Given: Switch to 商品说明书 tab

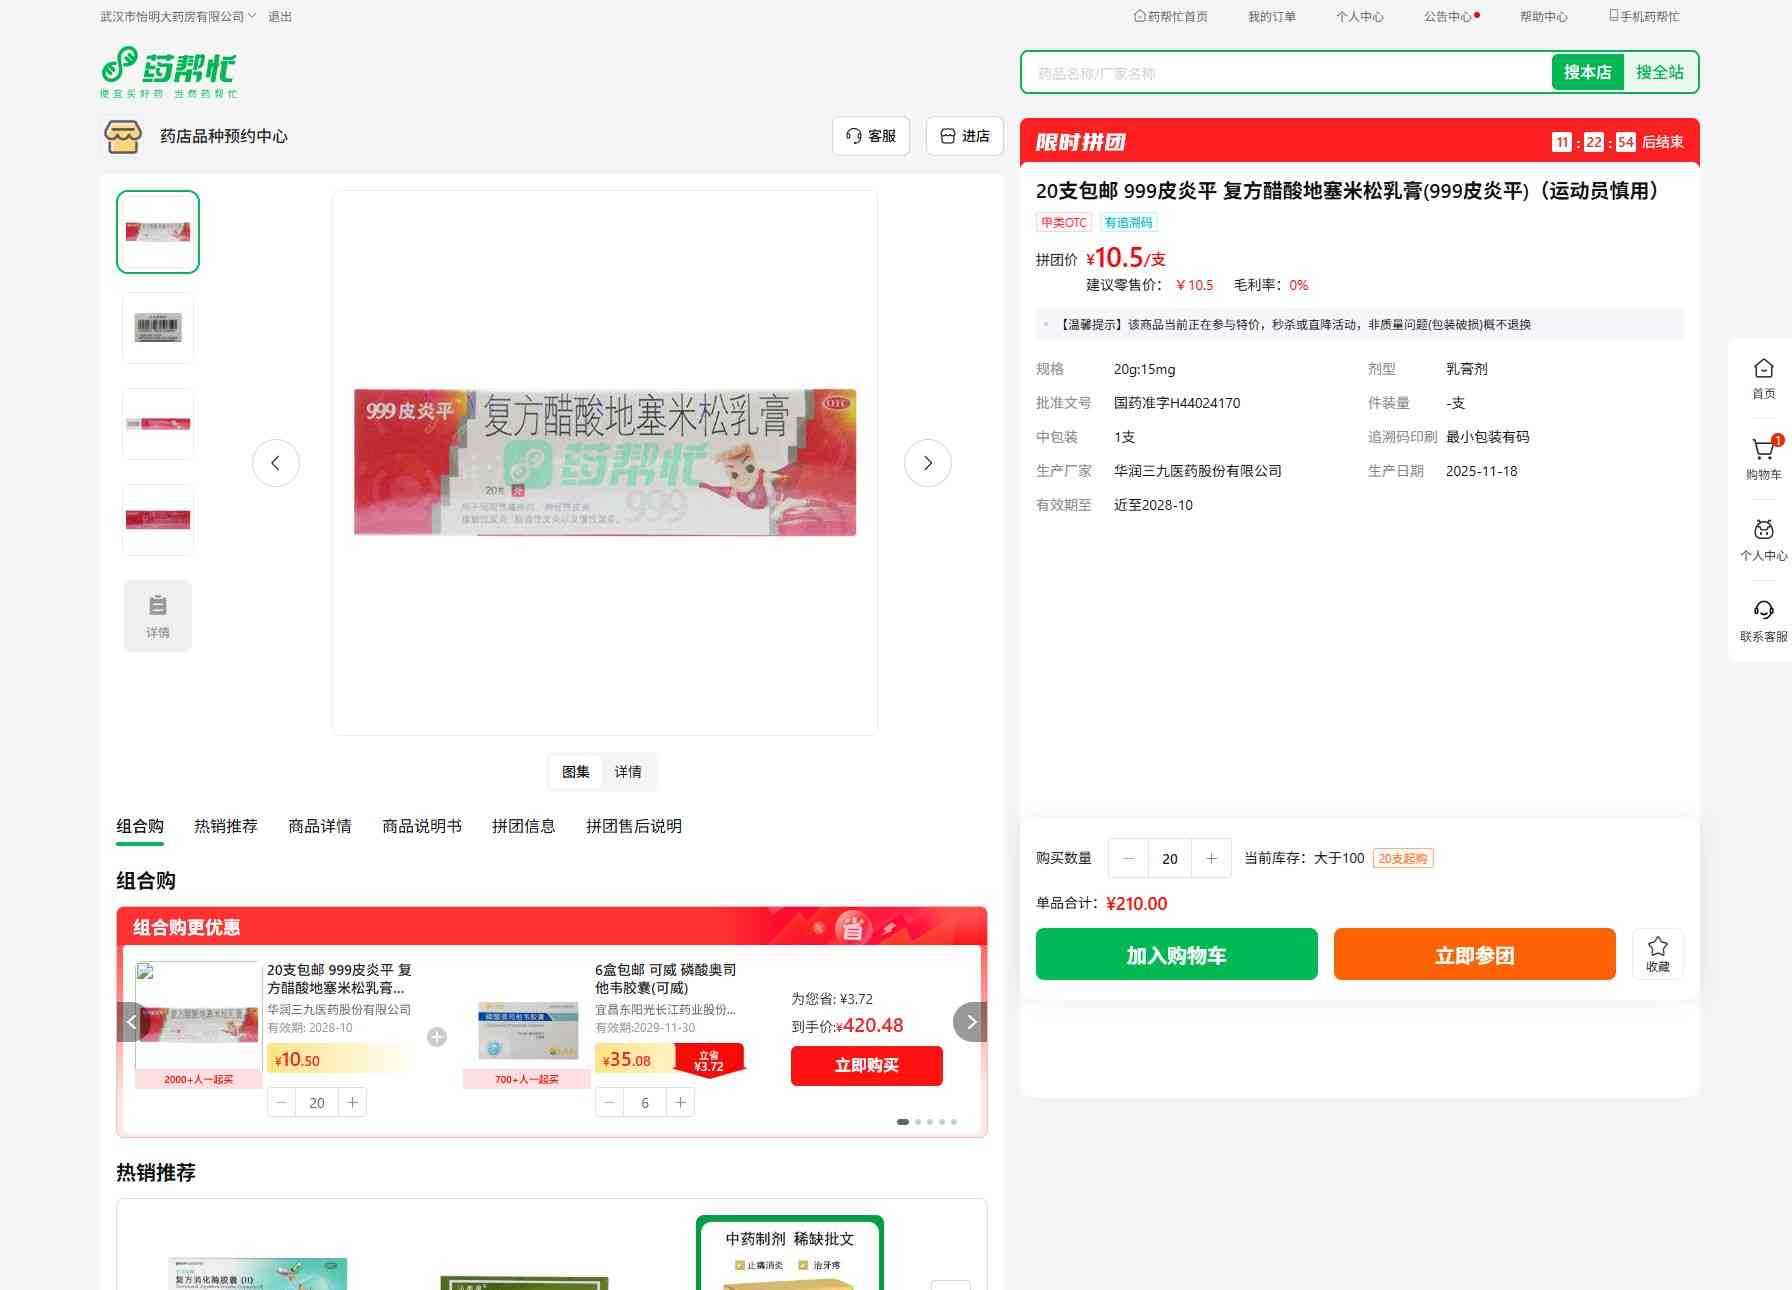Looking at the screenshot, I should point(421,826).
